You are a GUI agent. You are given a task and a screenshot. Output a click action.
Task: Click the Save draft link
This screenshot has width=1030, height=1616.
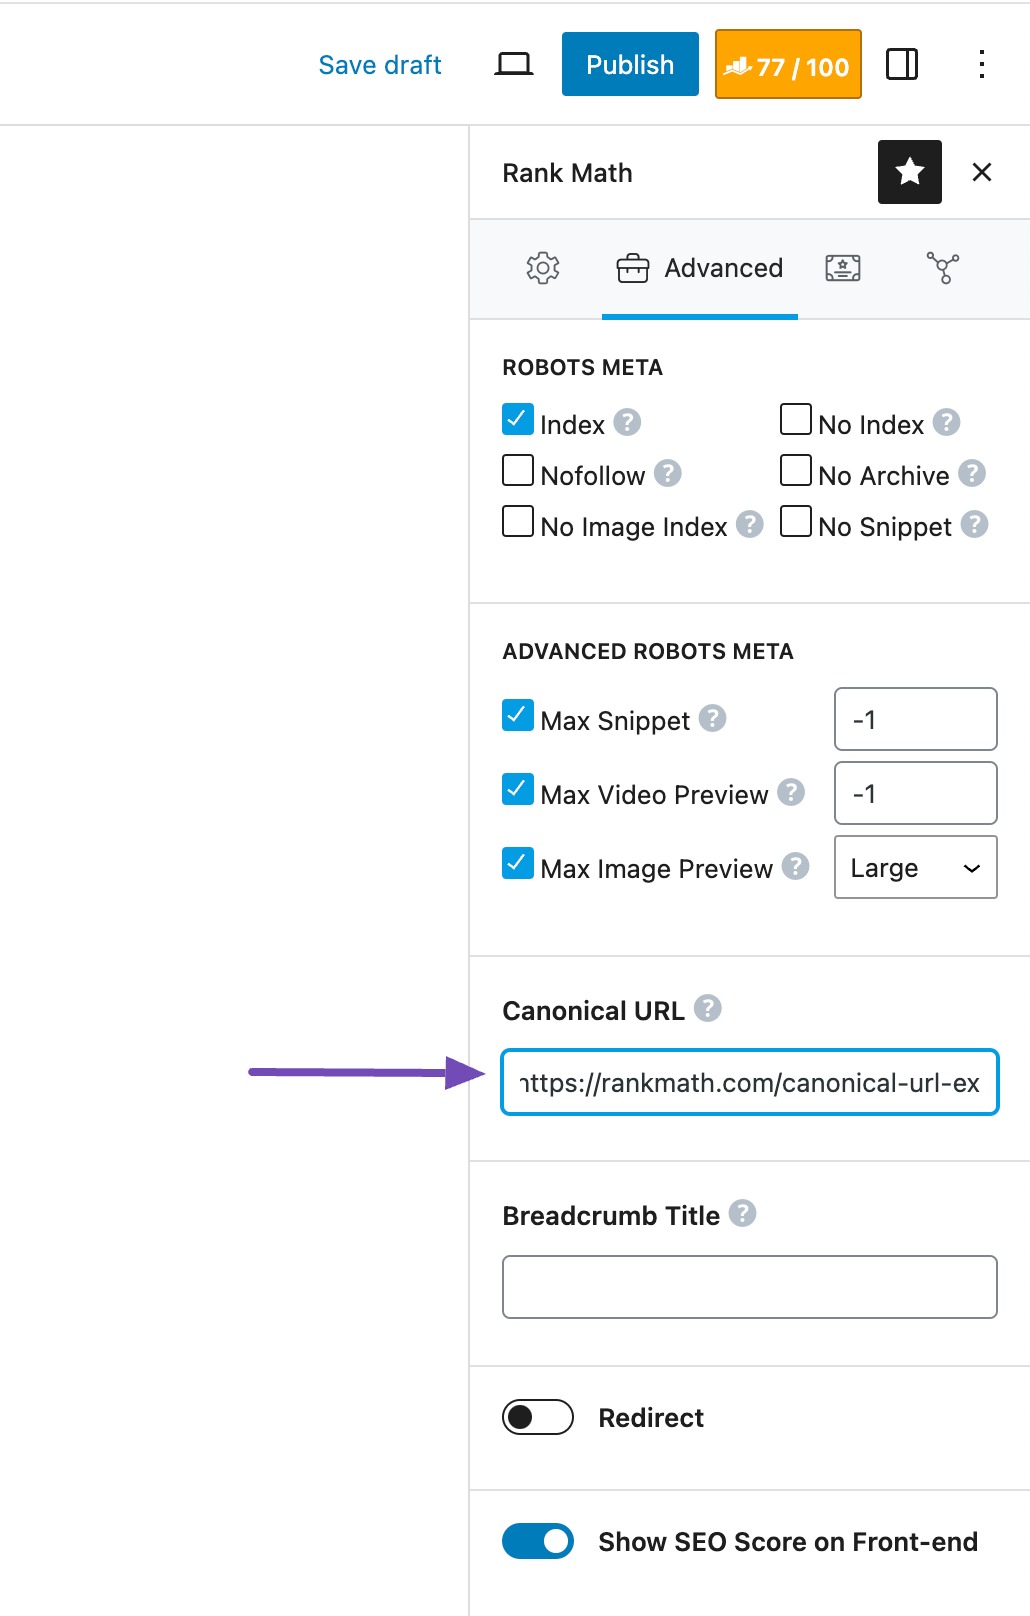(380, 65)
